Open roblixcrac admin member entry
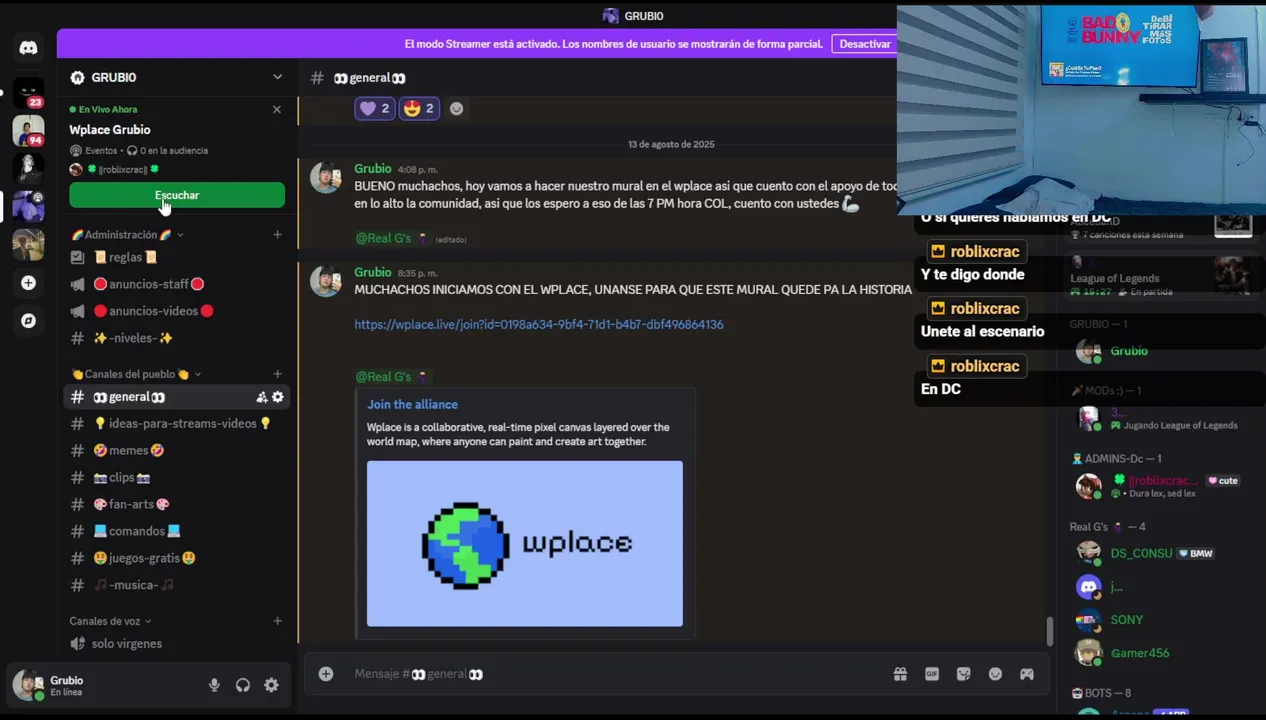1266x720 pixels. pos(1160,486)
